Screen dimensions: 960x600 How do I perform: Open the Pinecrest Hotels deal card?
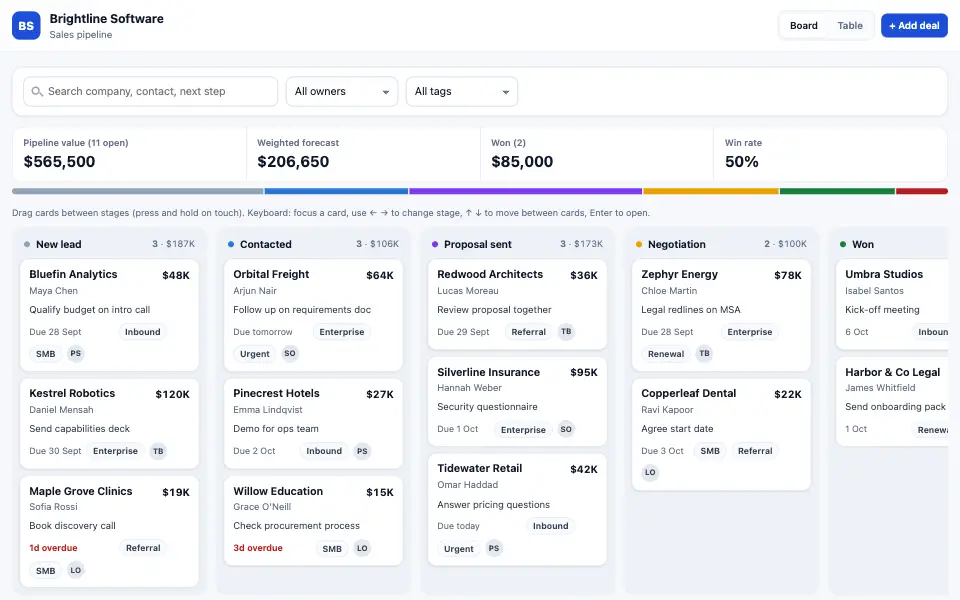click(x=313, y=424)
